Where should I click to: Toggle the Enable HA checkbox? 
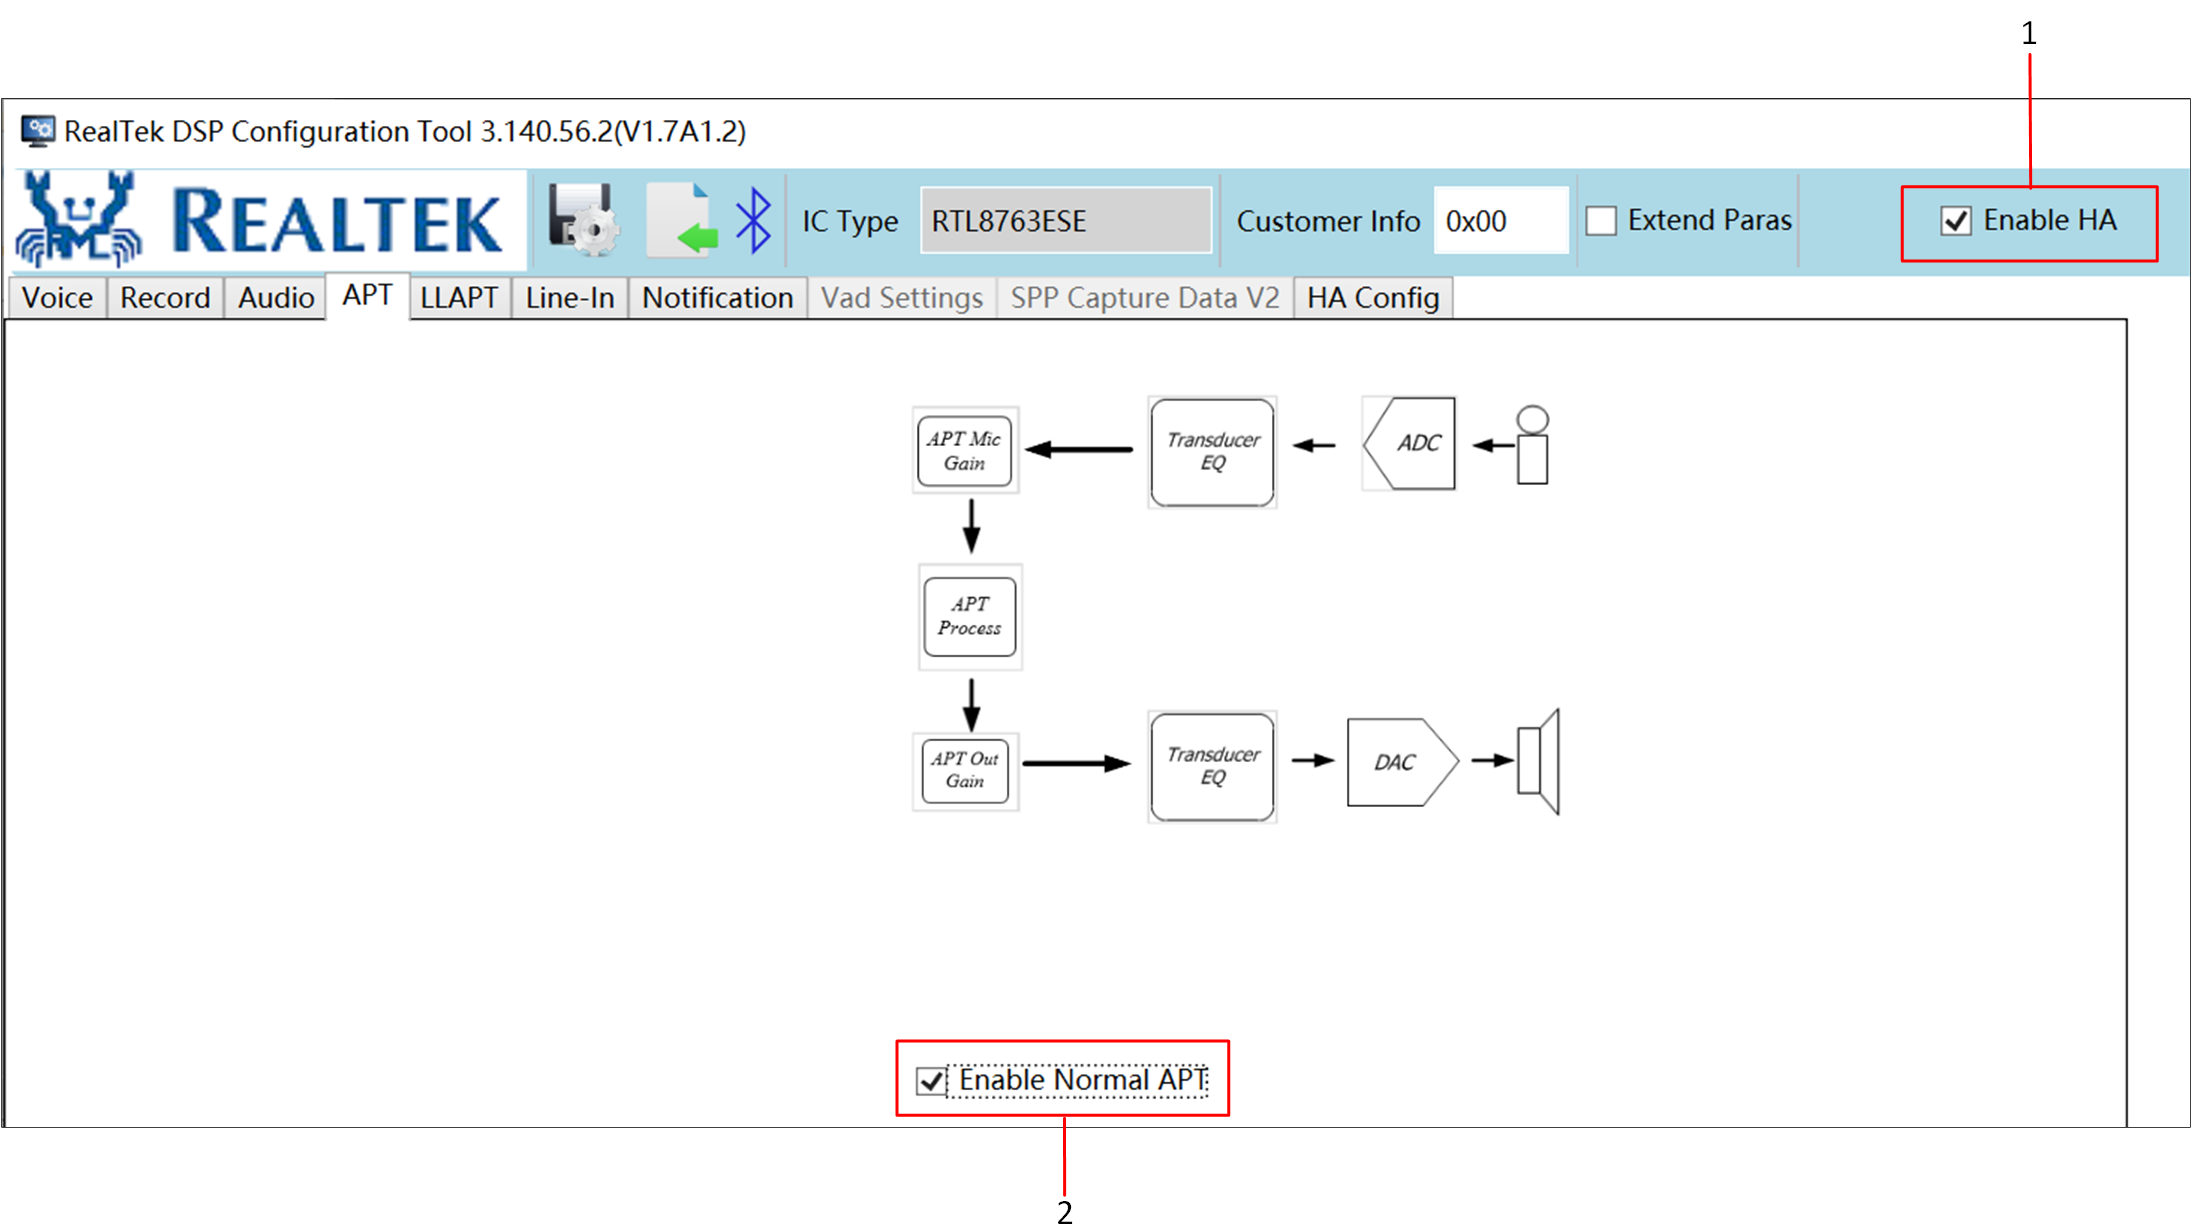click(1956, 221)
